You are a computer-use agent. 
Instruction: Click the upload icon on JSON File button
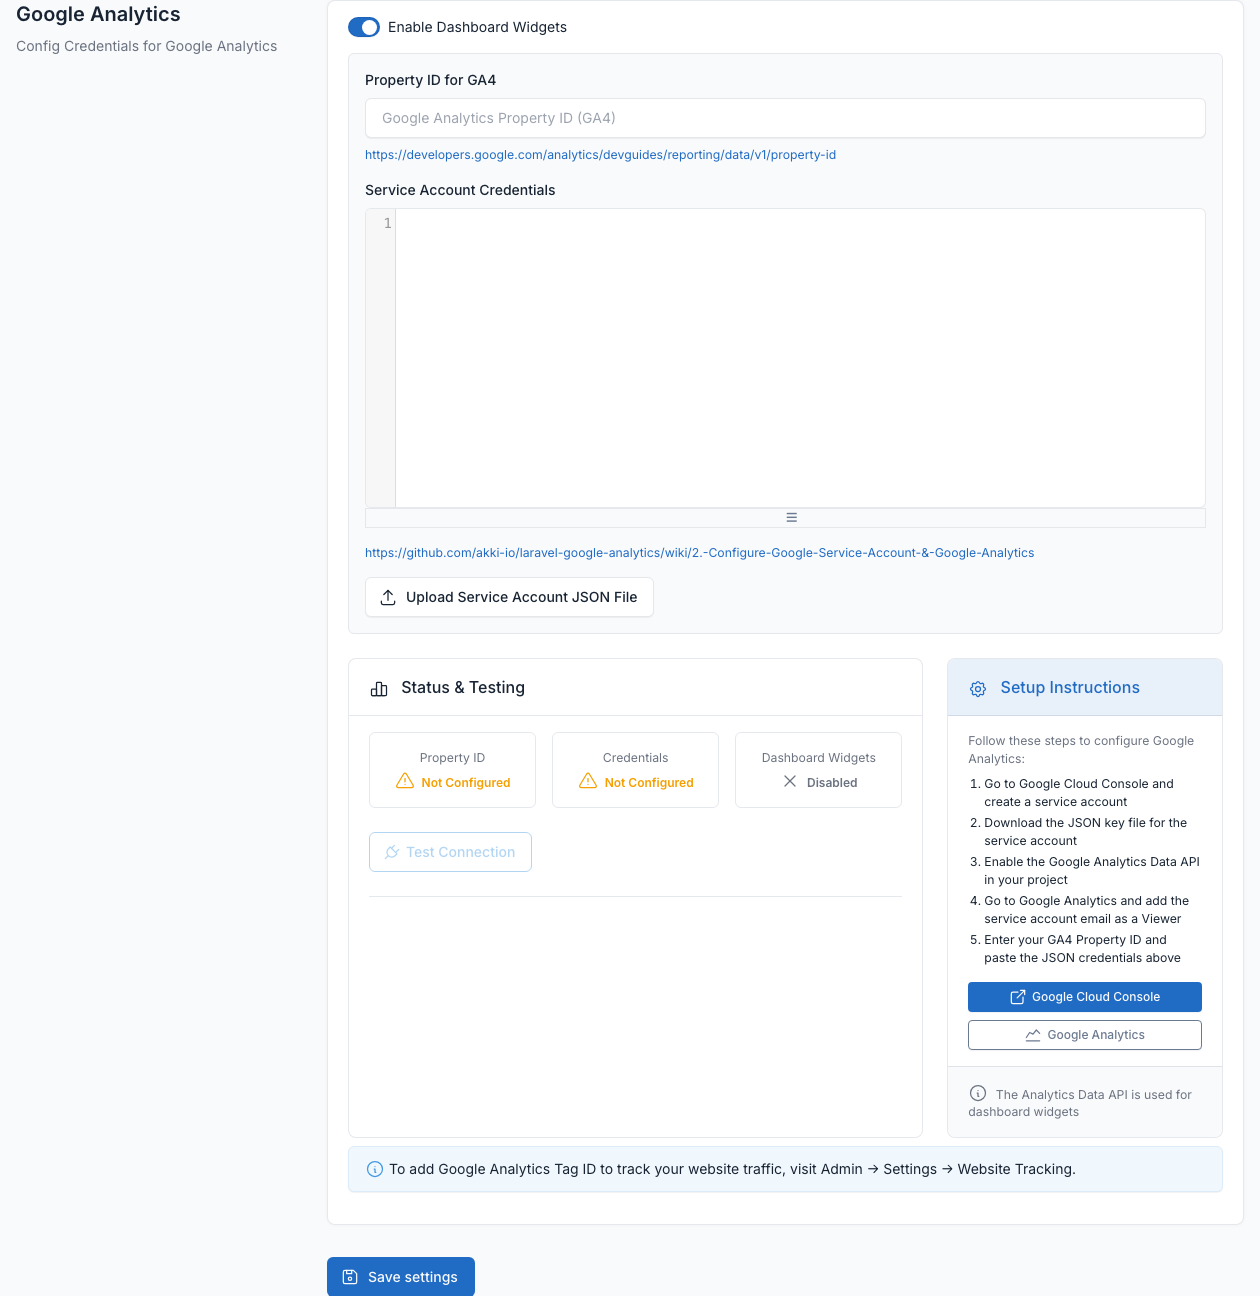[x=388, y=597]
